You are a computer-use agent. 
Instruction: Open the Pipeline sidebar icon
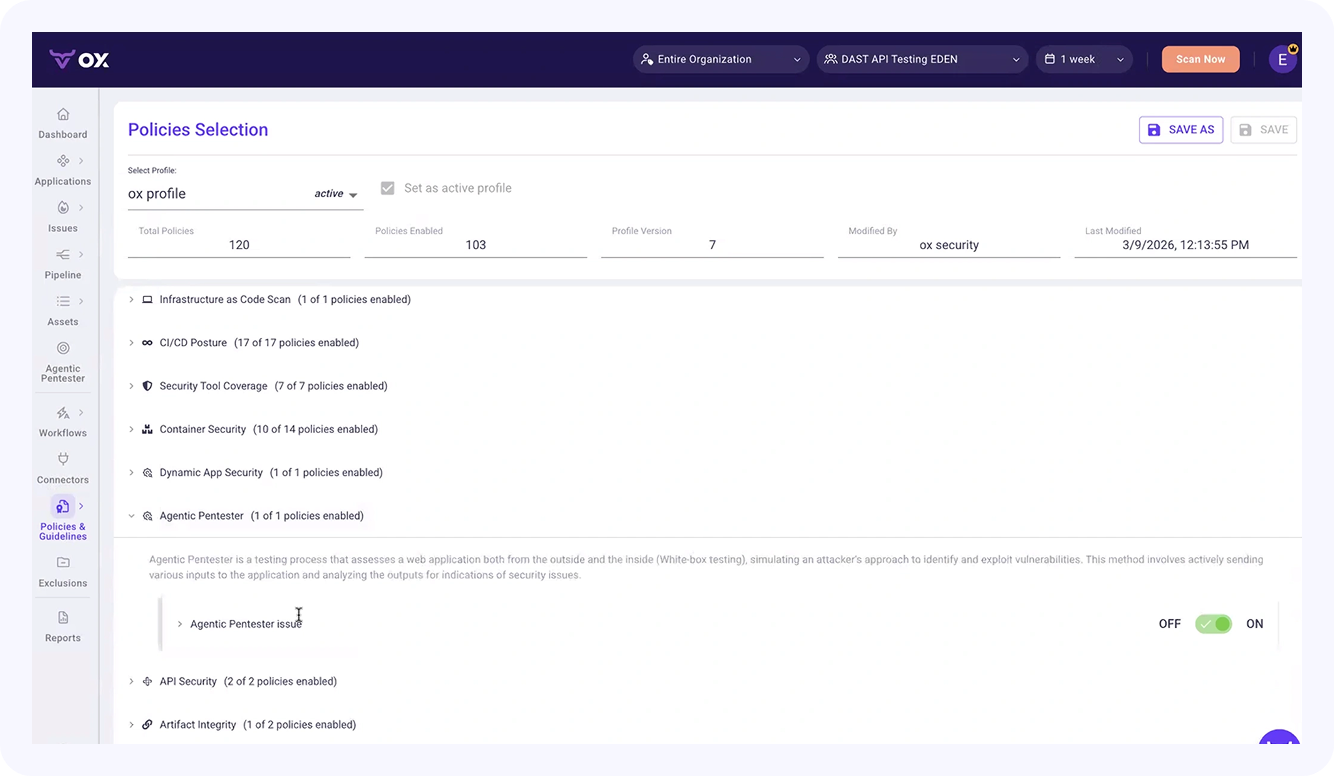[x=63, y=255]
